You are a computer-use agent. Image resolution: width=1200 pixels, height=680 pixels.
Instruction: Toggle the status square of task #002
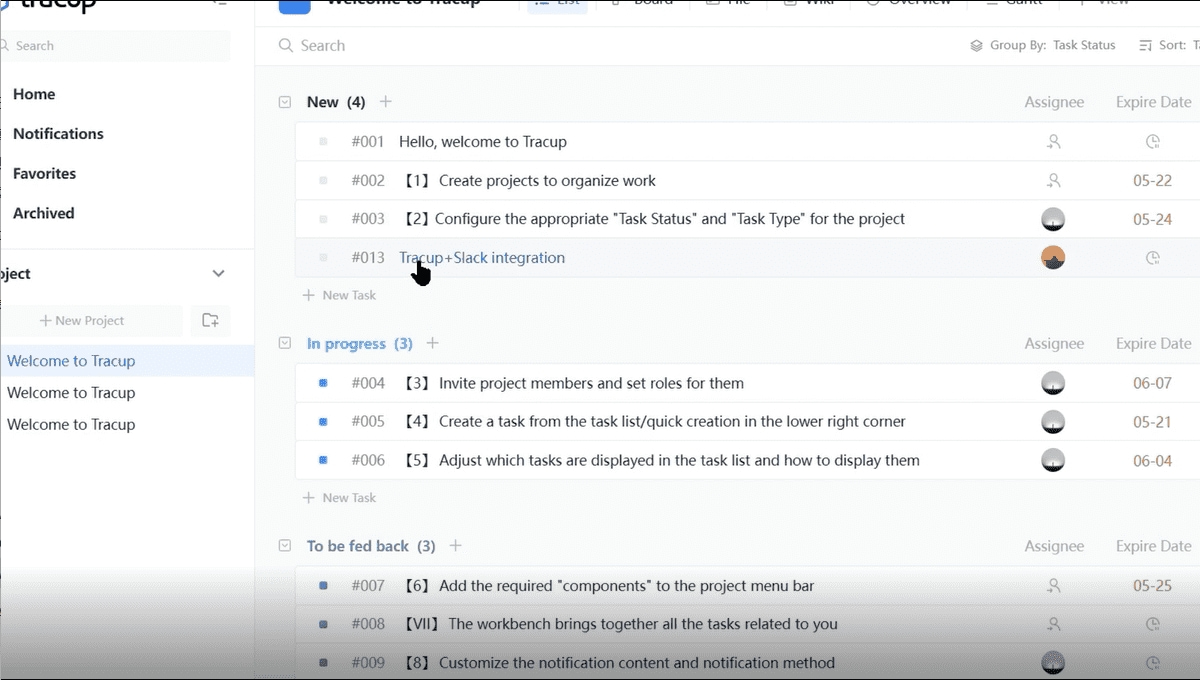point(323,181)
